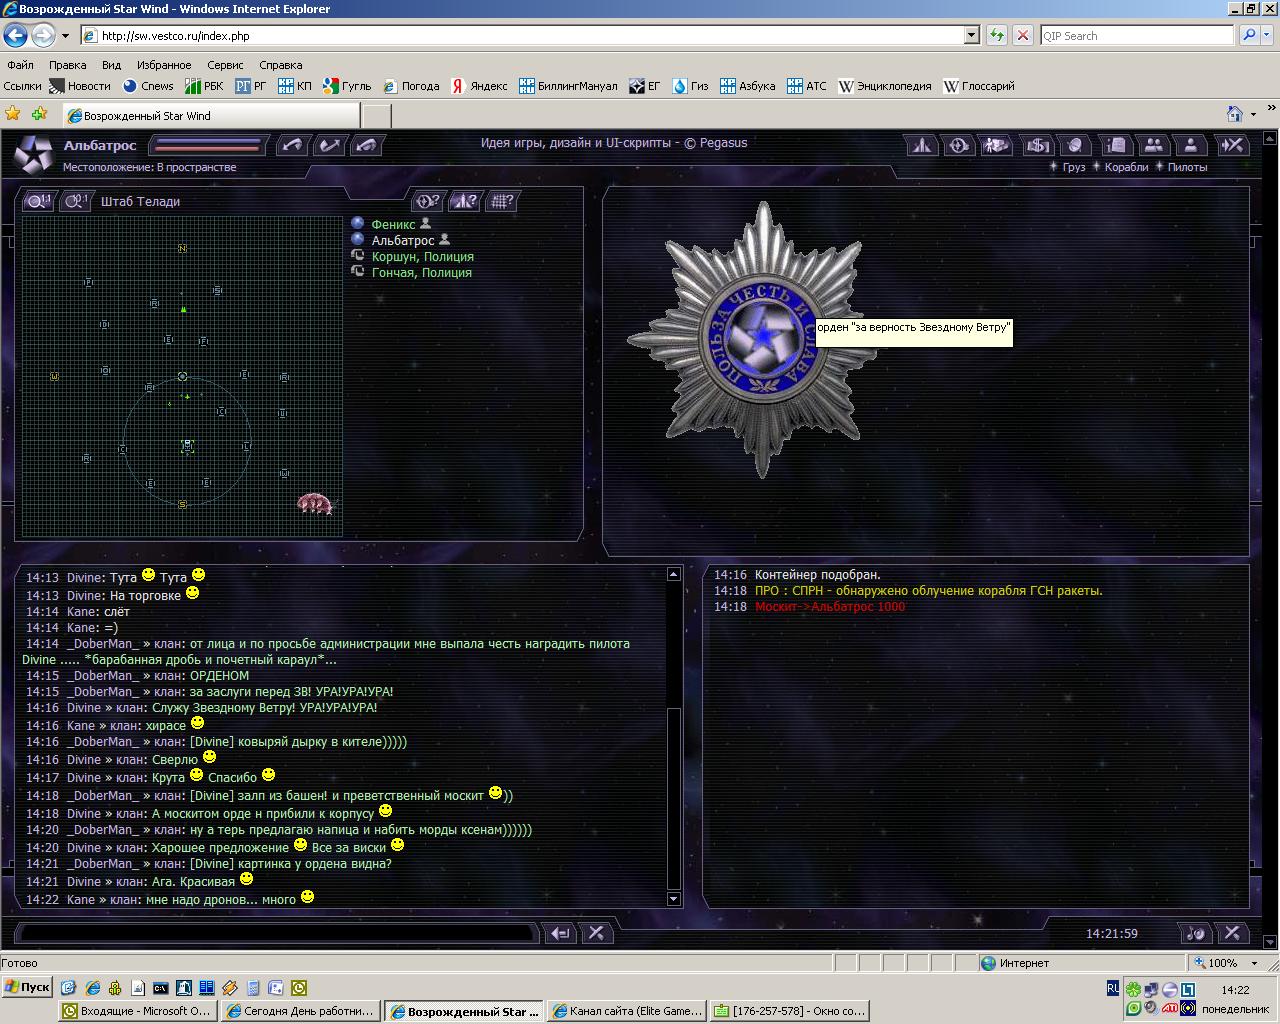Click the chat message input field
Viewport: 1280px width, 1024px height.
(x=277, y=933)
